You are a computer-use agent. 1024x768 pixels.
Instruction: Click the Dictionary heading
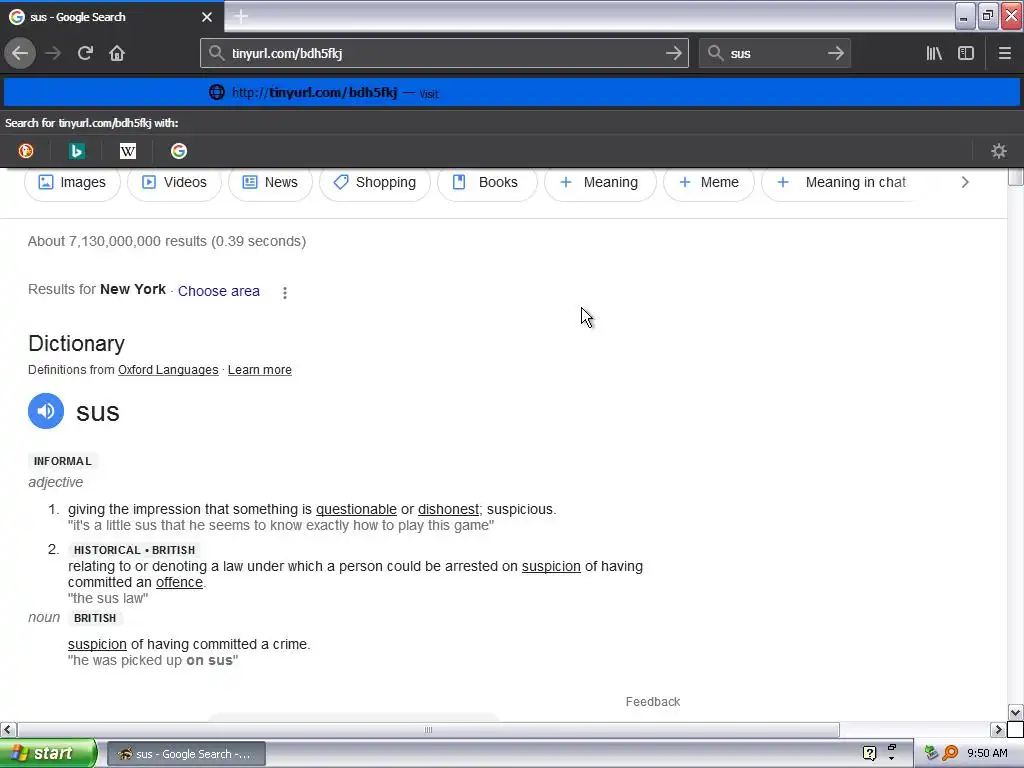76,344
